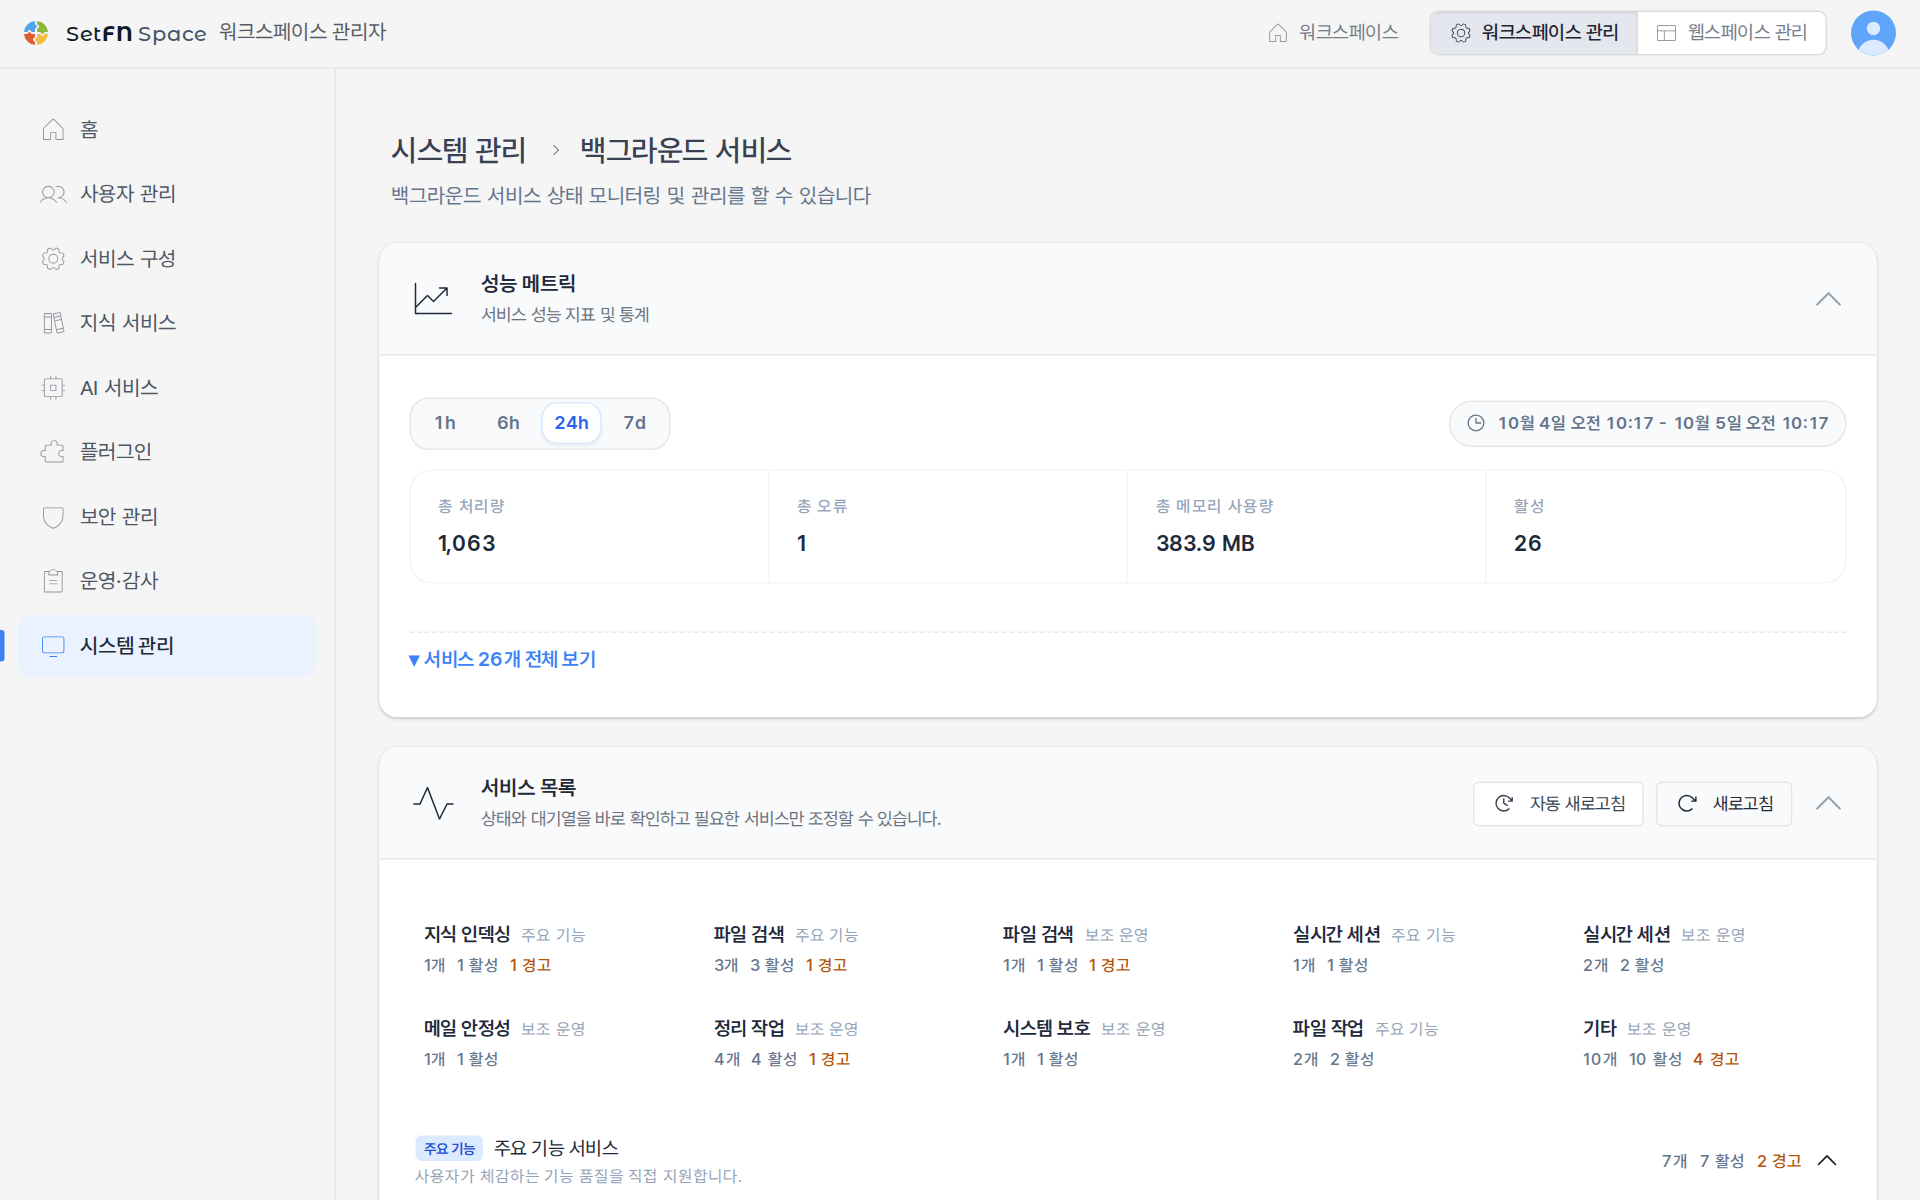The image size is (1920, 1200).
Task: Click the 서비스 목록 activity pulse icon
Action: pos(433,803)
